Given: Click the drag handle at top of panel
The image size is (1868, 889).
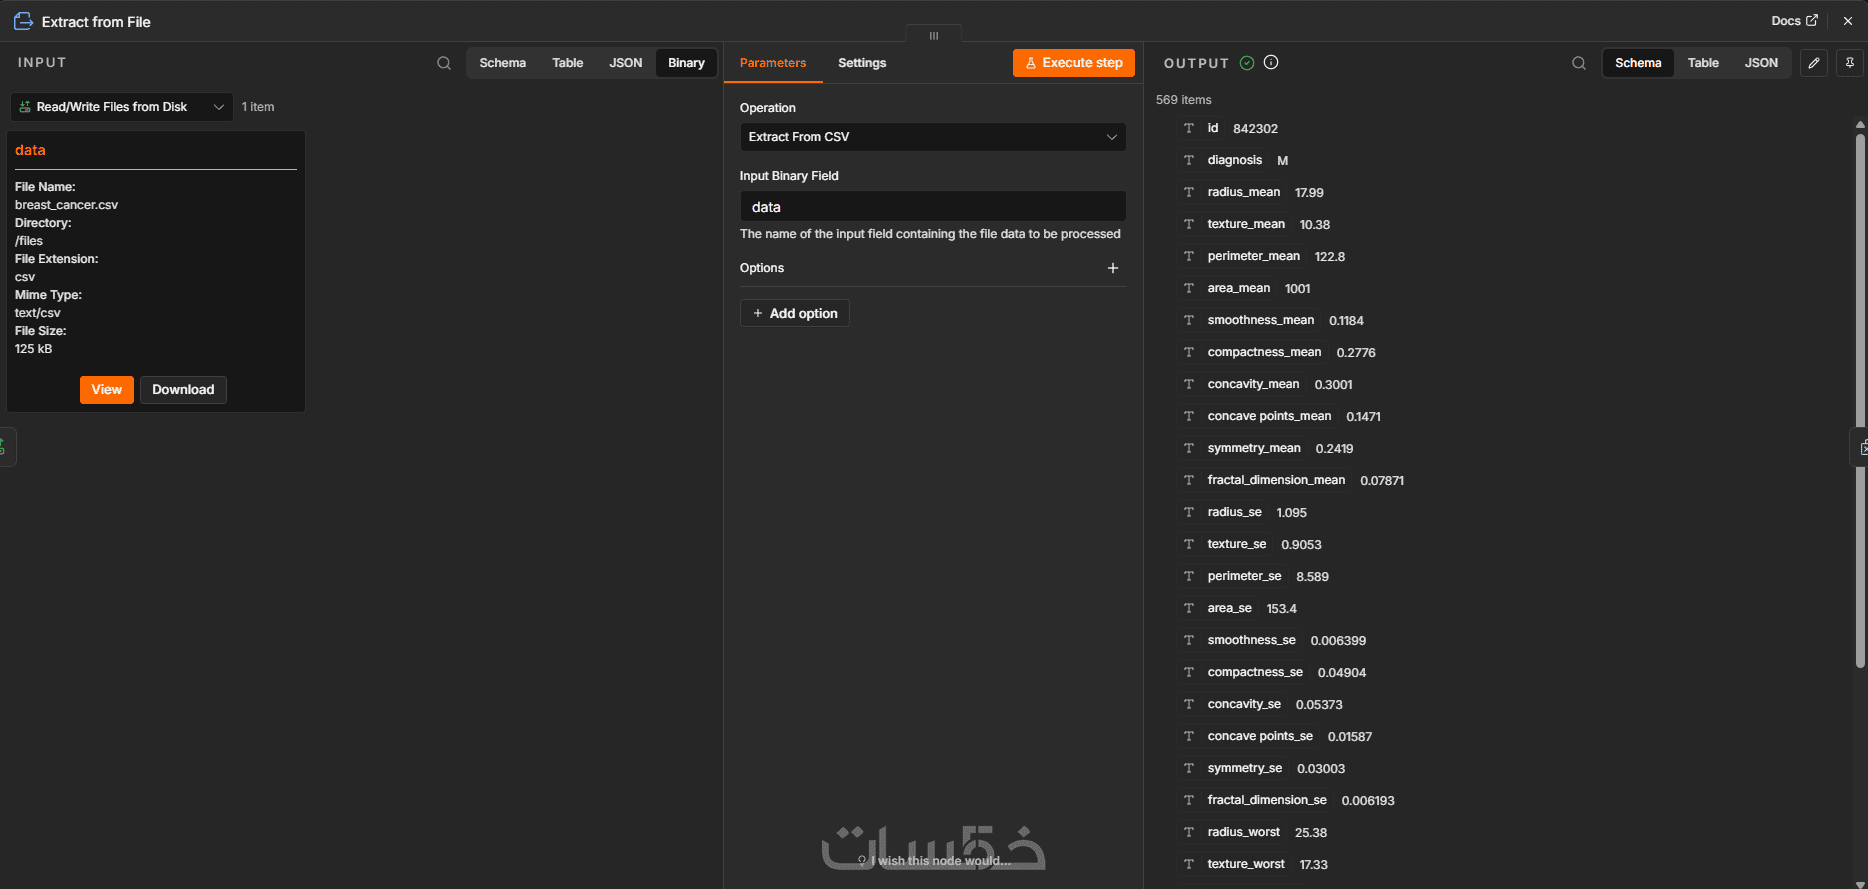Looking at the screenshot, I should (x=934, y=35).
